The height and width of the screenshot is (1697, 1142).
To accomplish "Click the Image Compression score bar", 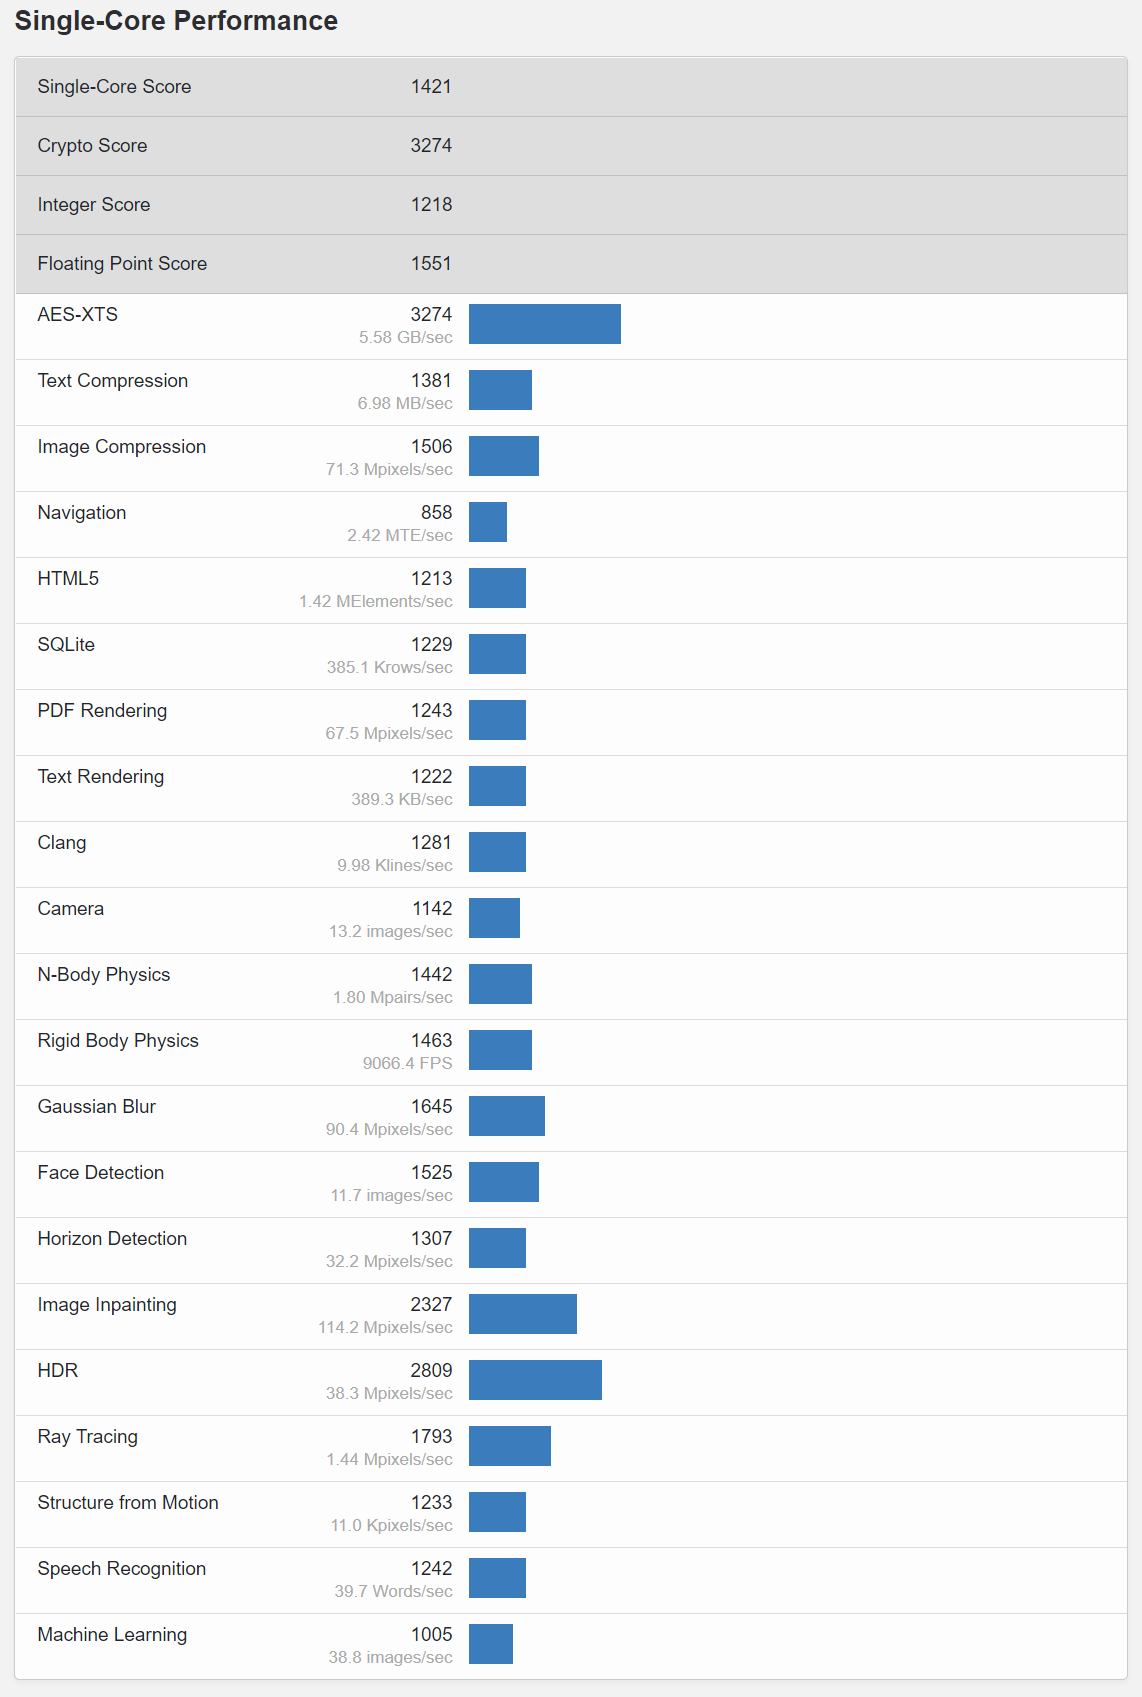I will (x=503, y=456).
